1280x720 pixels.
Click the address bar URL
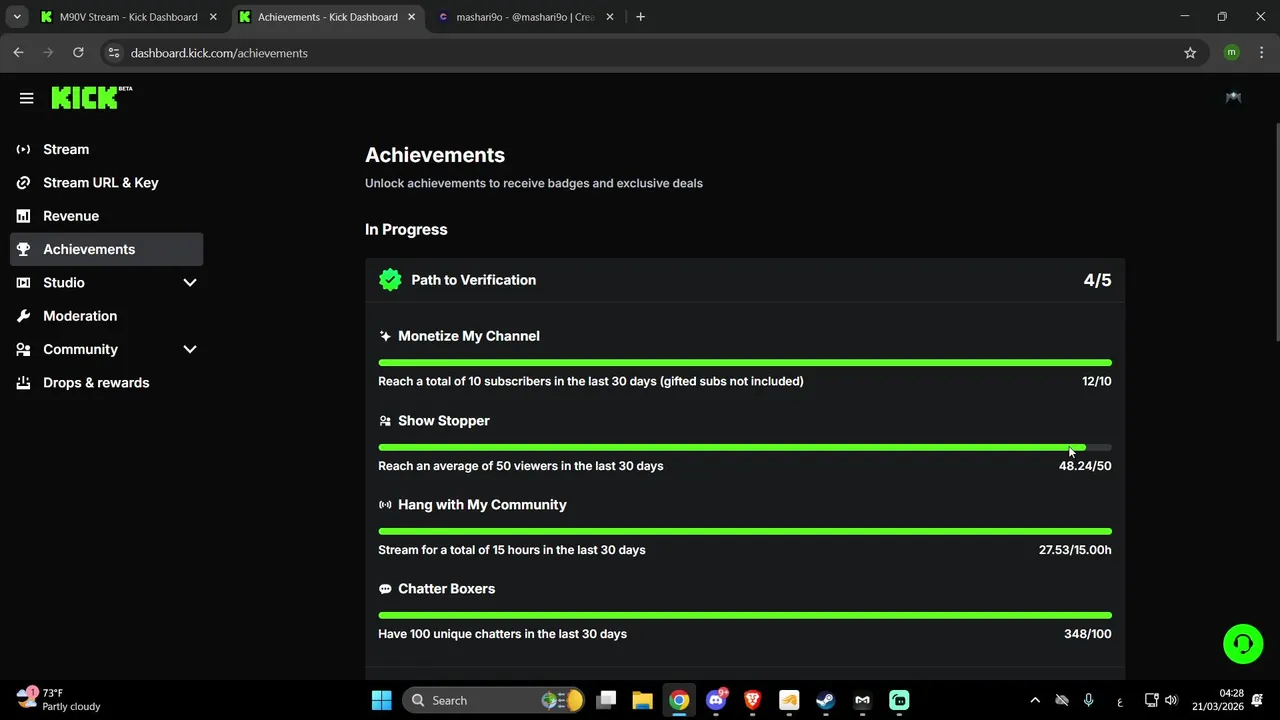point(219,53)
